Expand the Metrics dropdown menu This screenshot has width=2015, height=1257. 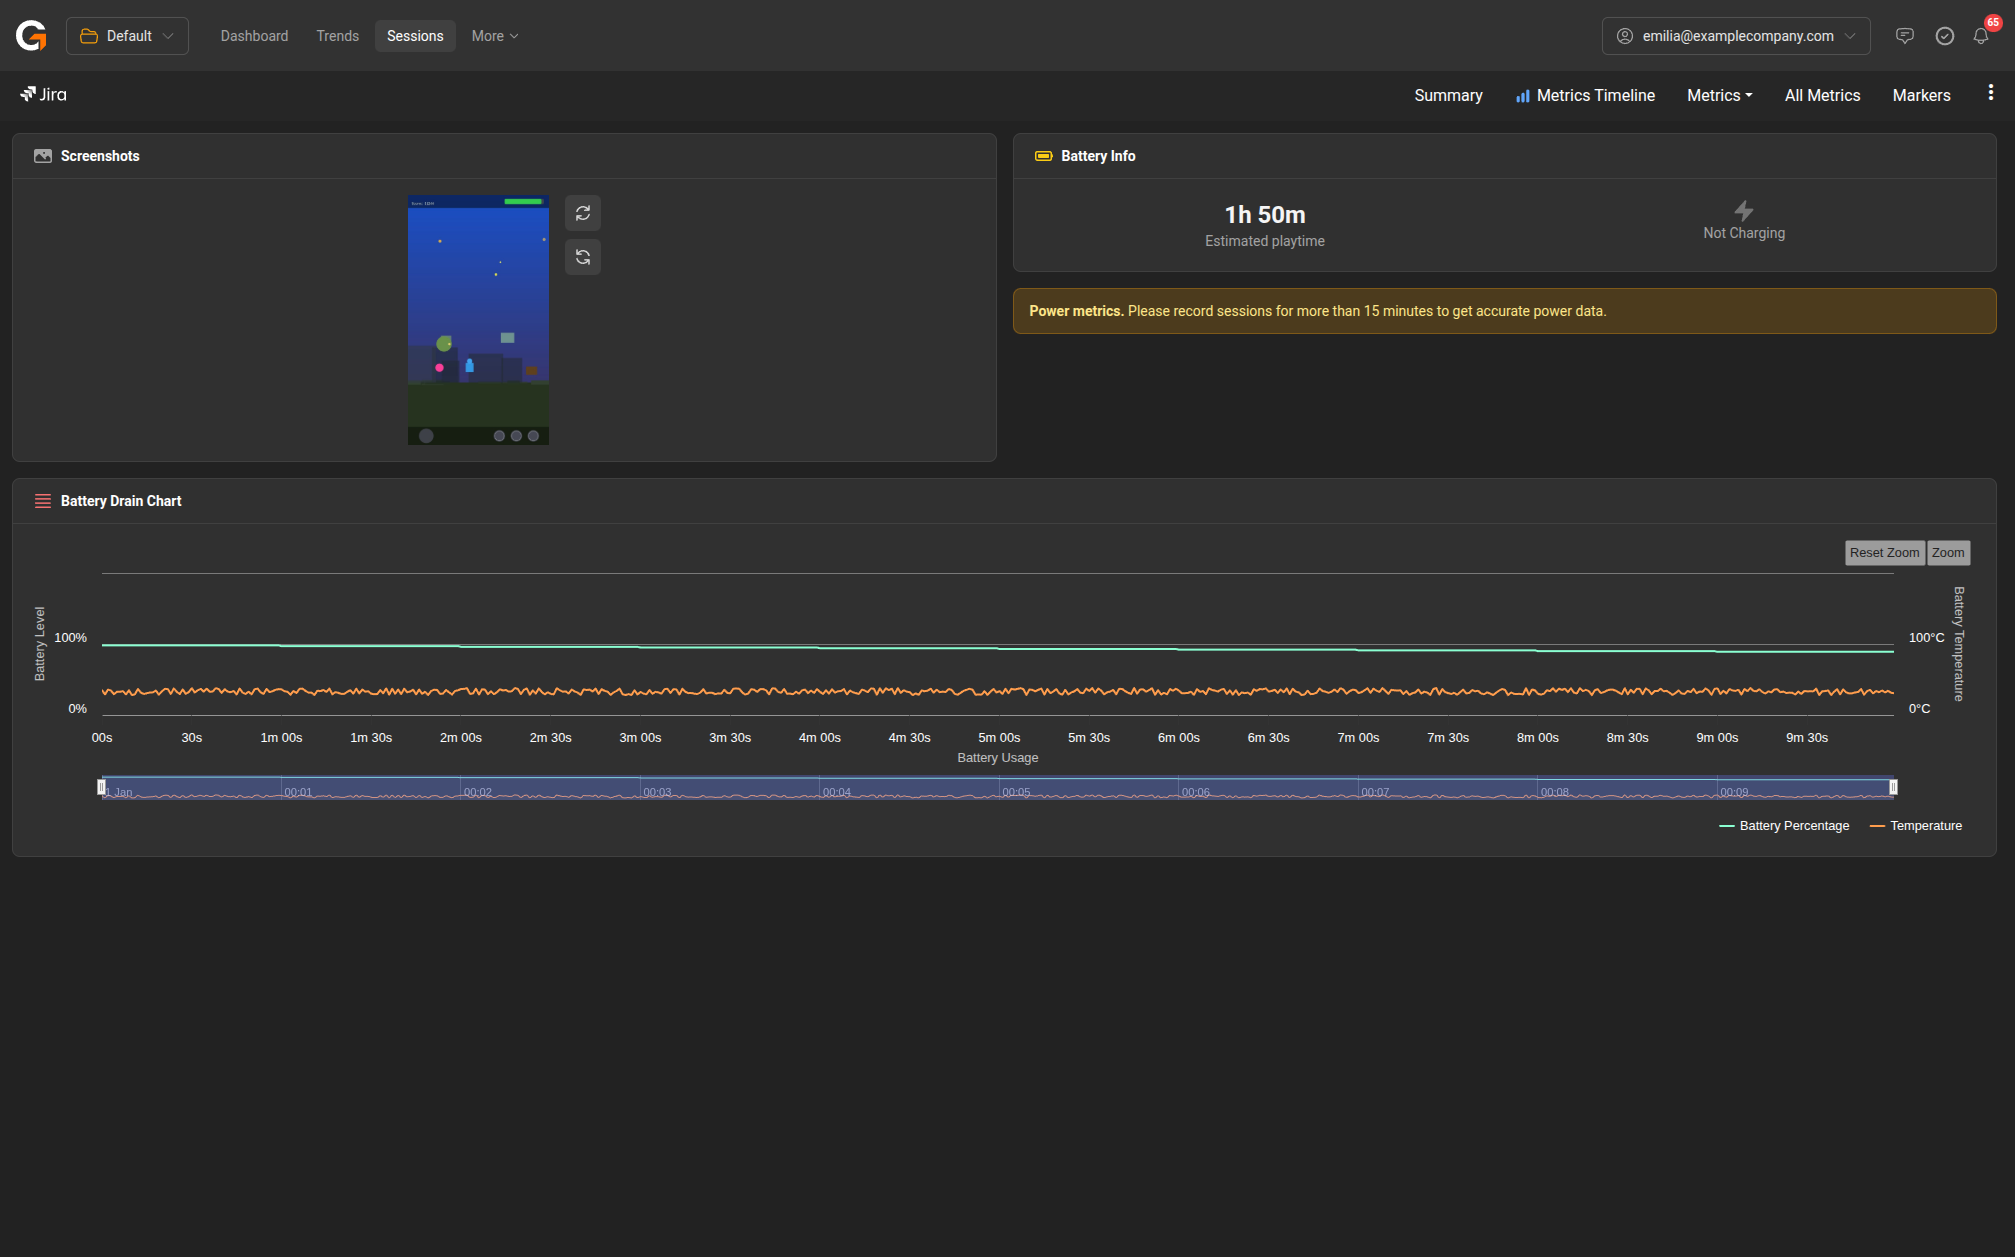(1719, 95)
